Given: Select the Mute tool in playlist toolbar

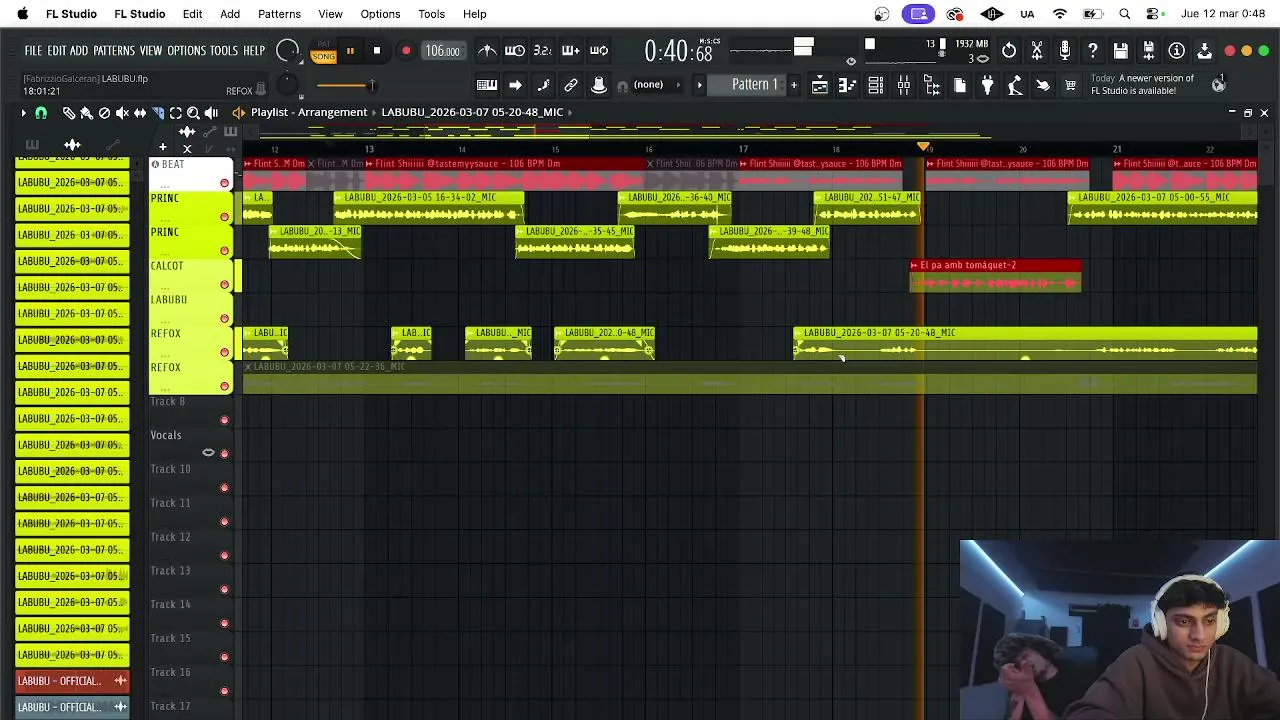Looking at the screenshot, I should [122, 113].
